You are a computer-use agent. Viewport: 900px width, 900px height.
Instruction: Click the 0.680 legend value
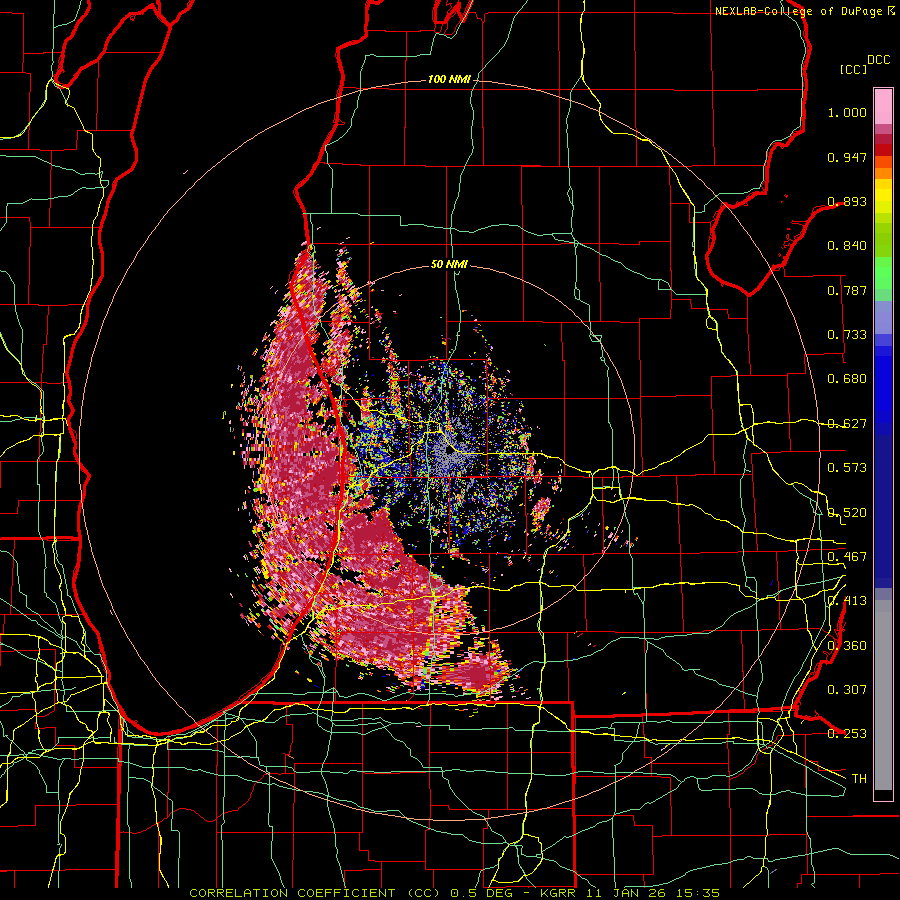tap(847, 379)
